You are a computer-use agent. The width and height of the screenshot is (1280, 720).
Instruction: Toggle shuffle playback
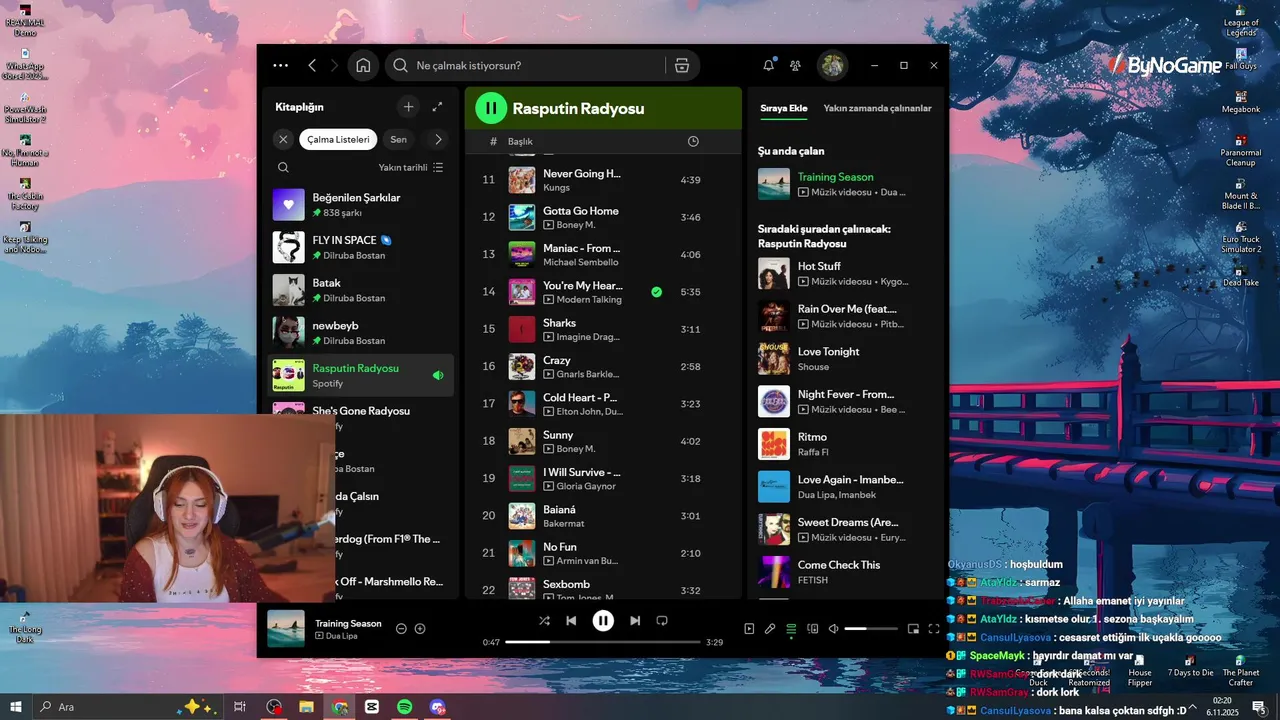pos(544,621)
